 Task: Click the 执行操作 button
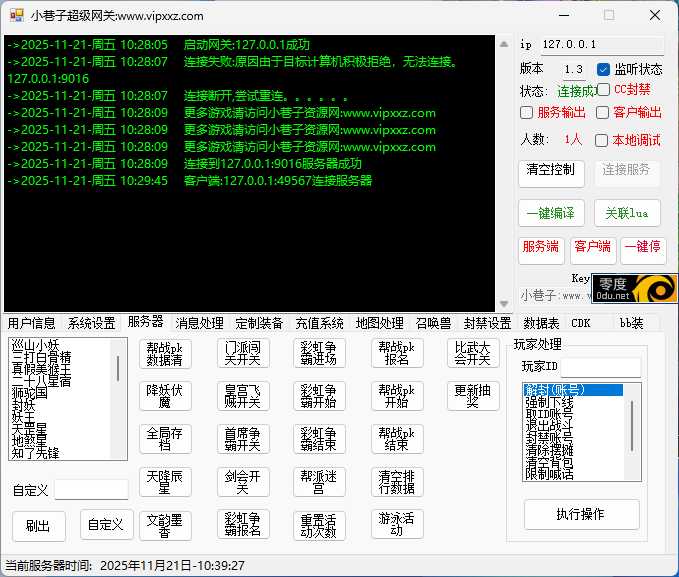(x=581, y=514)
